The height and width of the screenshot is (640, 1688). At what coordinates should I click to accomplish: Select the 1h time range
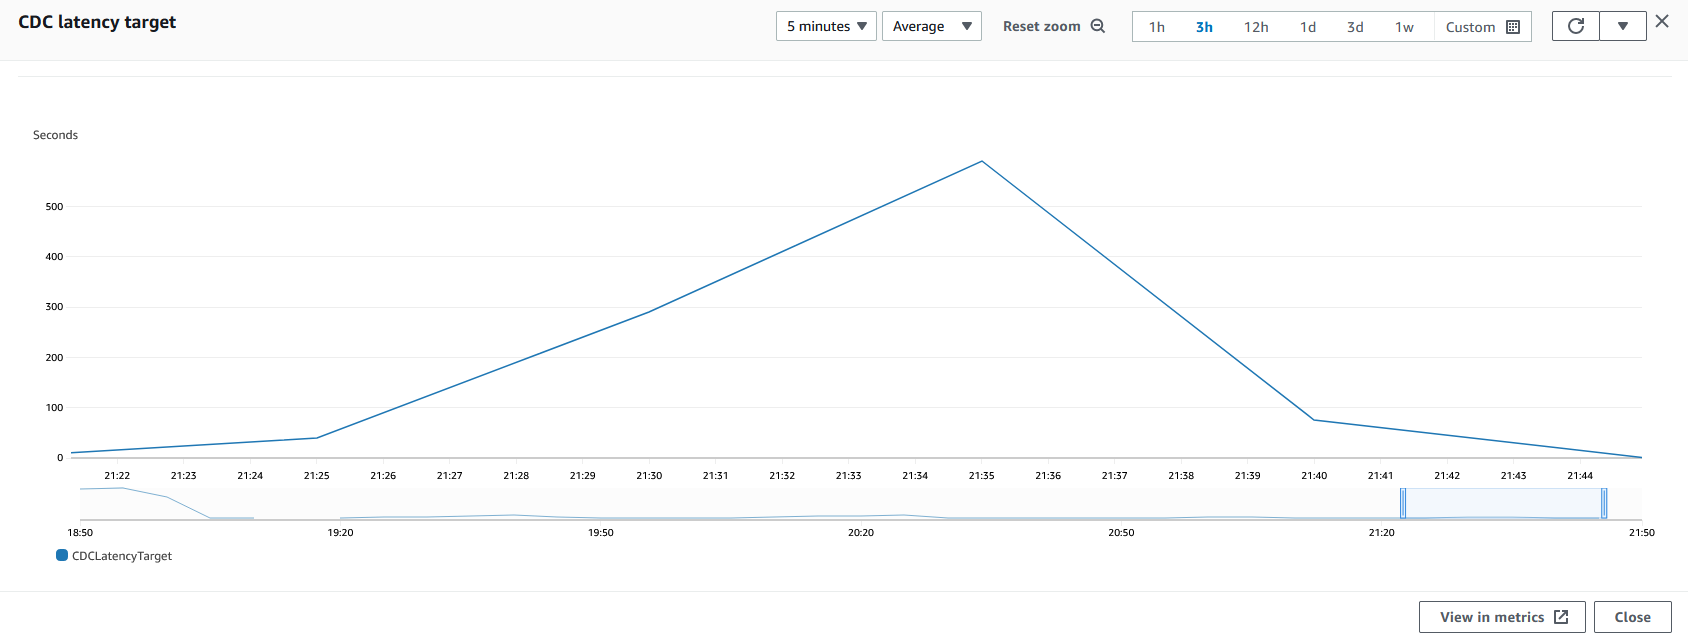(x=1157, y=27)
